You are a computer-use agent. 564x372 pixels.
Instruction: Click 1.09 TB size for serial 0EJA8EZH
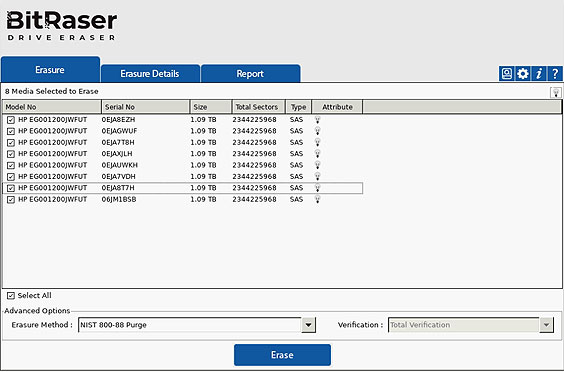pos(203,120)
